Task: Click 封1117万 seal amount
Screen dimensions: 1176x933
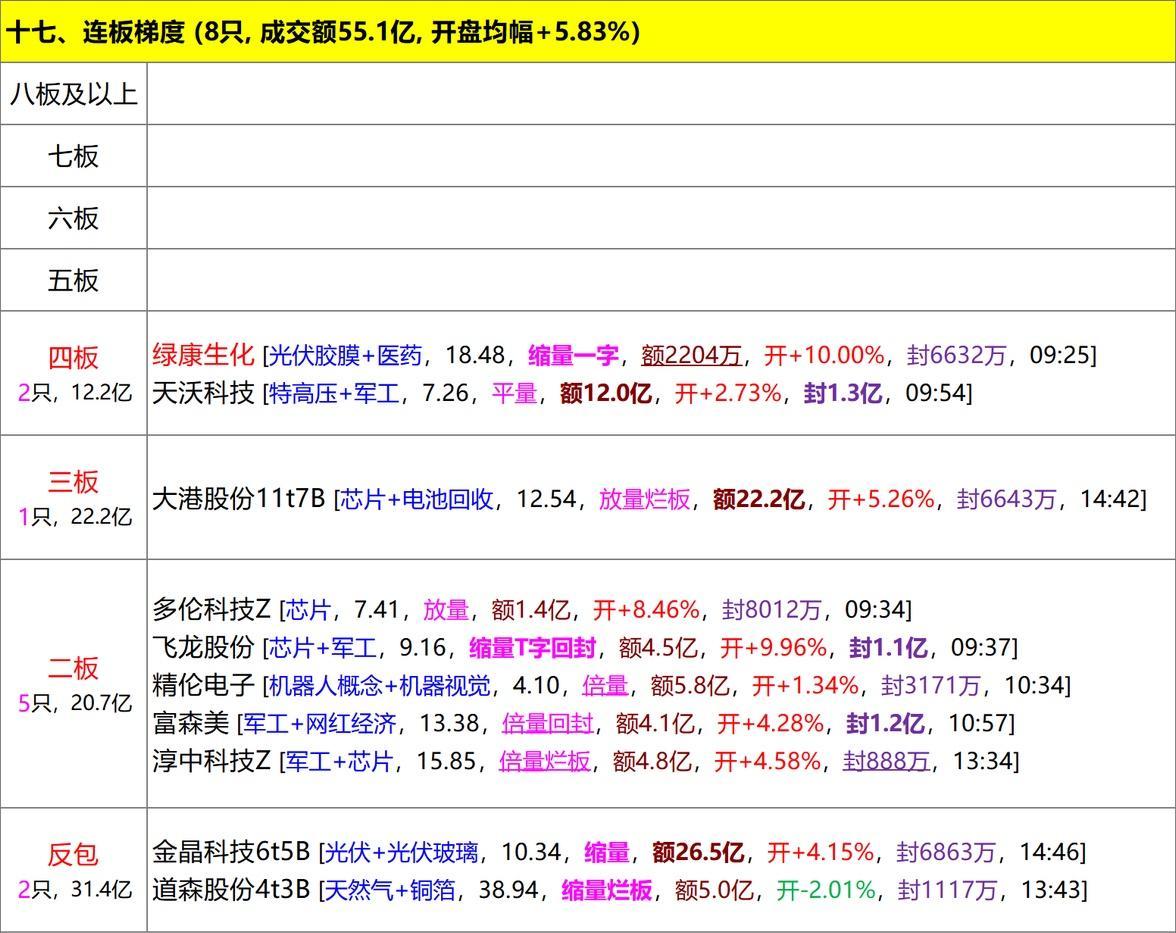Action: pyautogui.click(x=948, y=890)
